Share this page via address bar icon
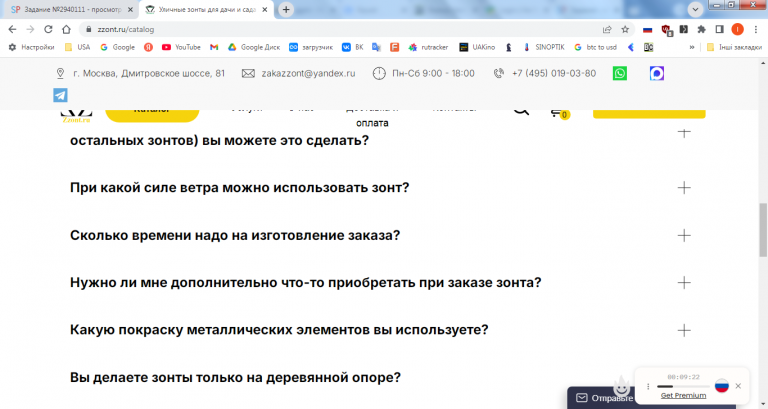The width and height of the screenshot is (768, 409). coord(607,29)
